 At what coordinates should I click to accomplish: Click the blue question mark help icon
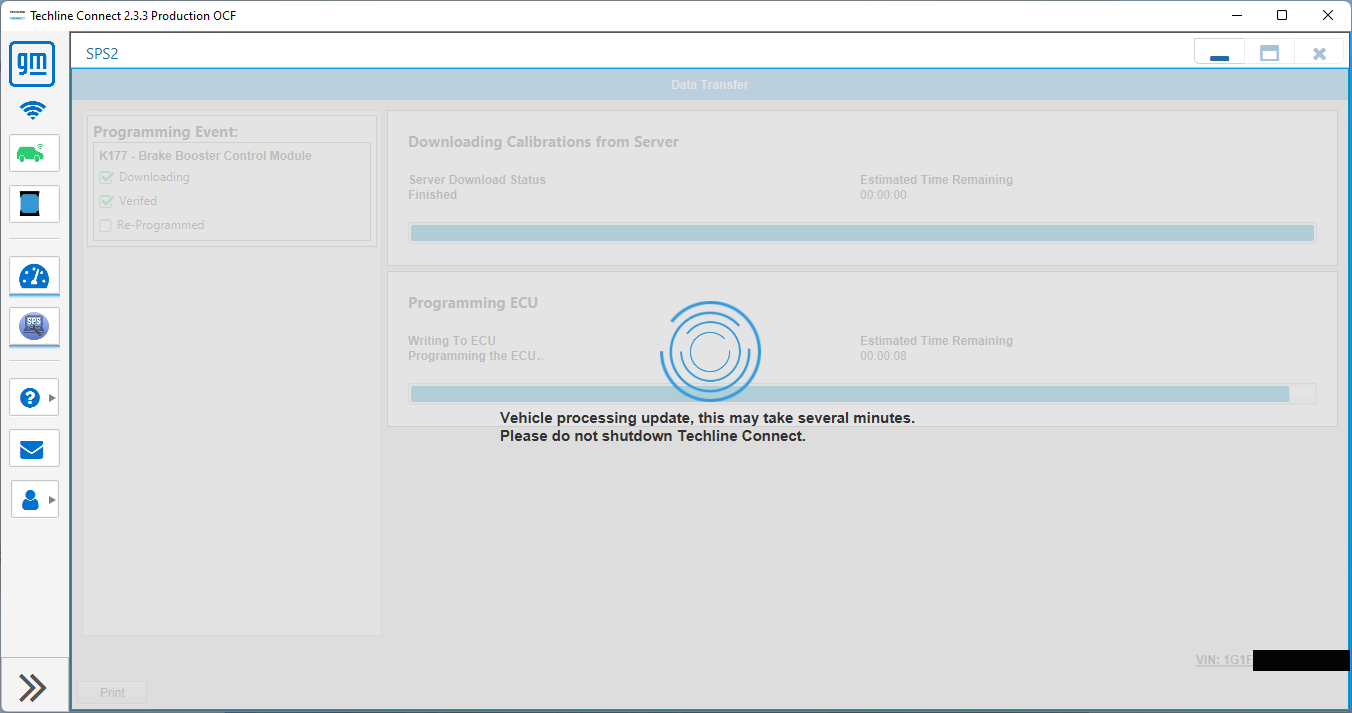[x=30, y=398]
